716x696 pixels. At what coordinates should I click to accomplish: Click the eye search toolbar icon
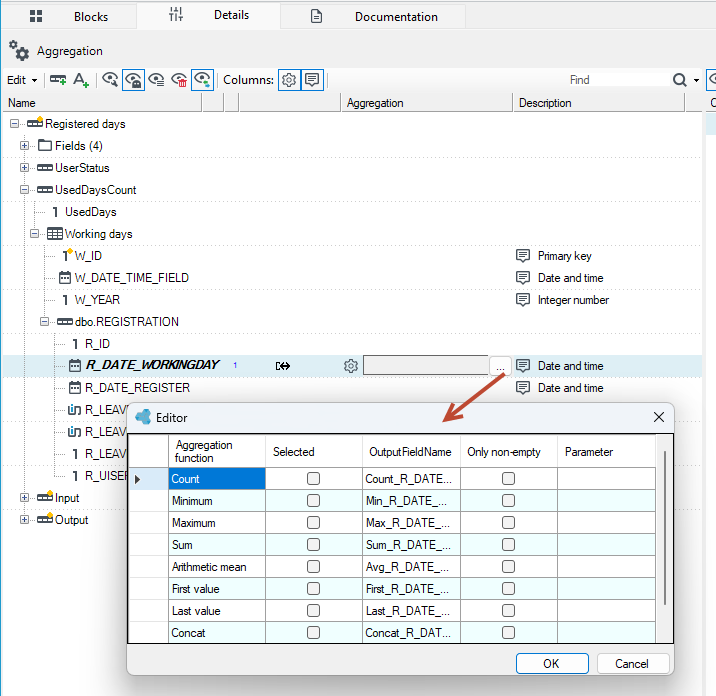pyautogui.click(x=110, y=80)
